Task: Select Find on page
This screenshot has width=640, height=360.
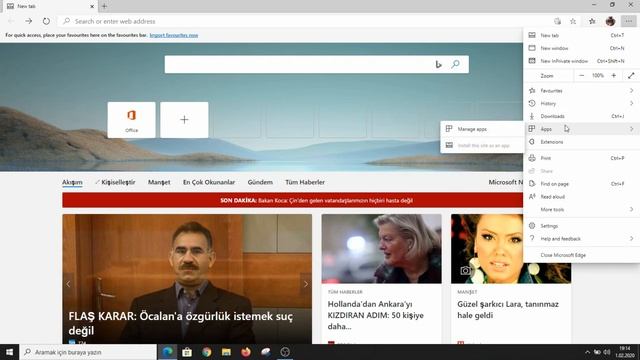Action: click(x=582, y=184)
